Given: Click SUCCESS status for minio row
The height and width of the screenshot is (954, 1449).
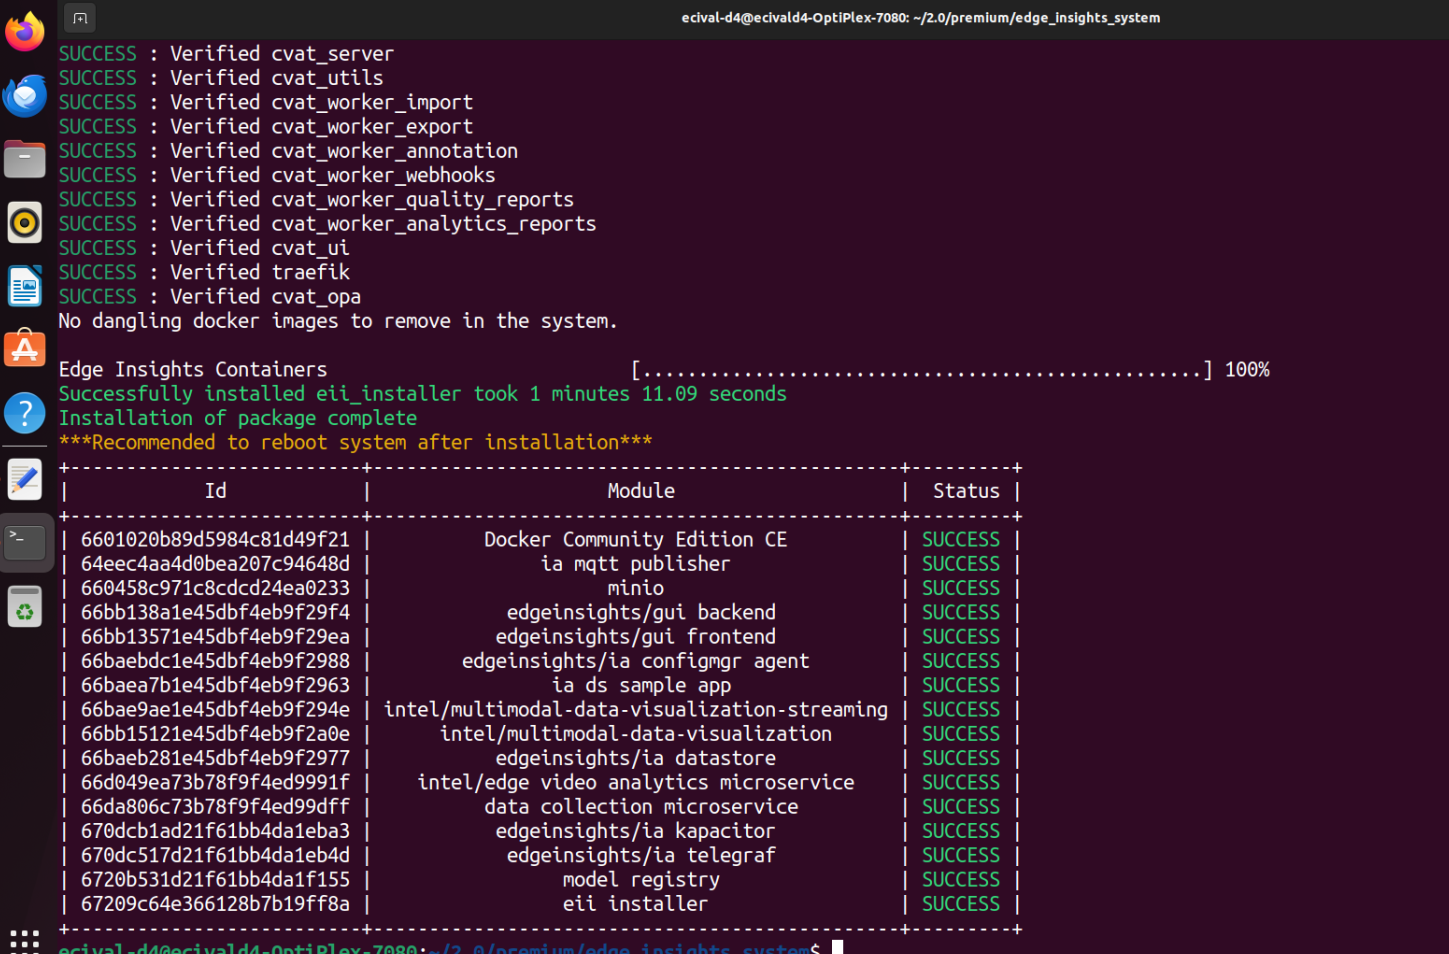Looking at the screenshot, I should 960,588.
